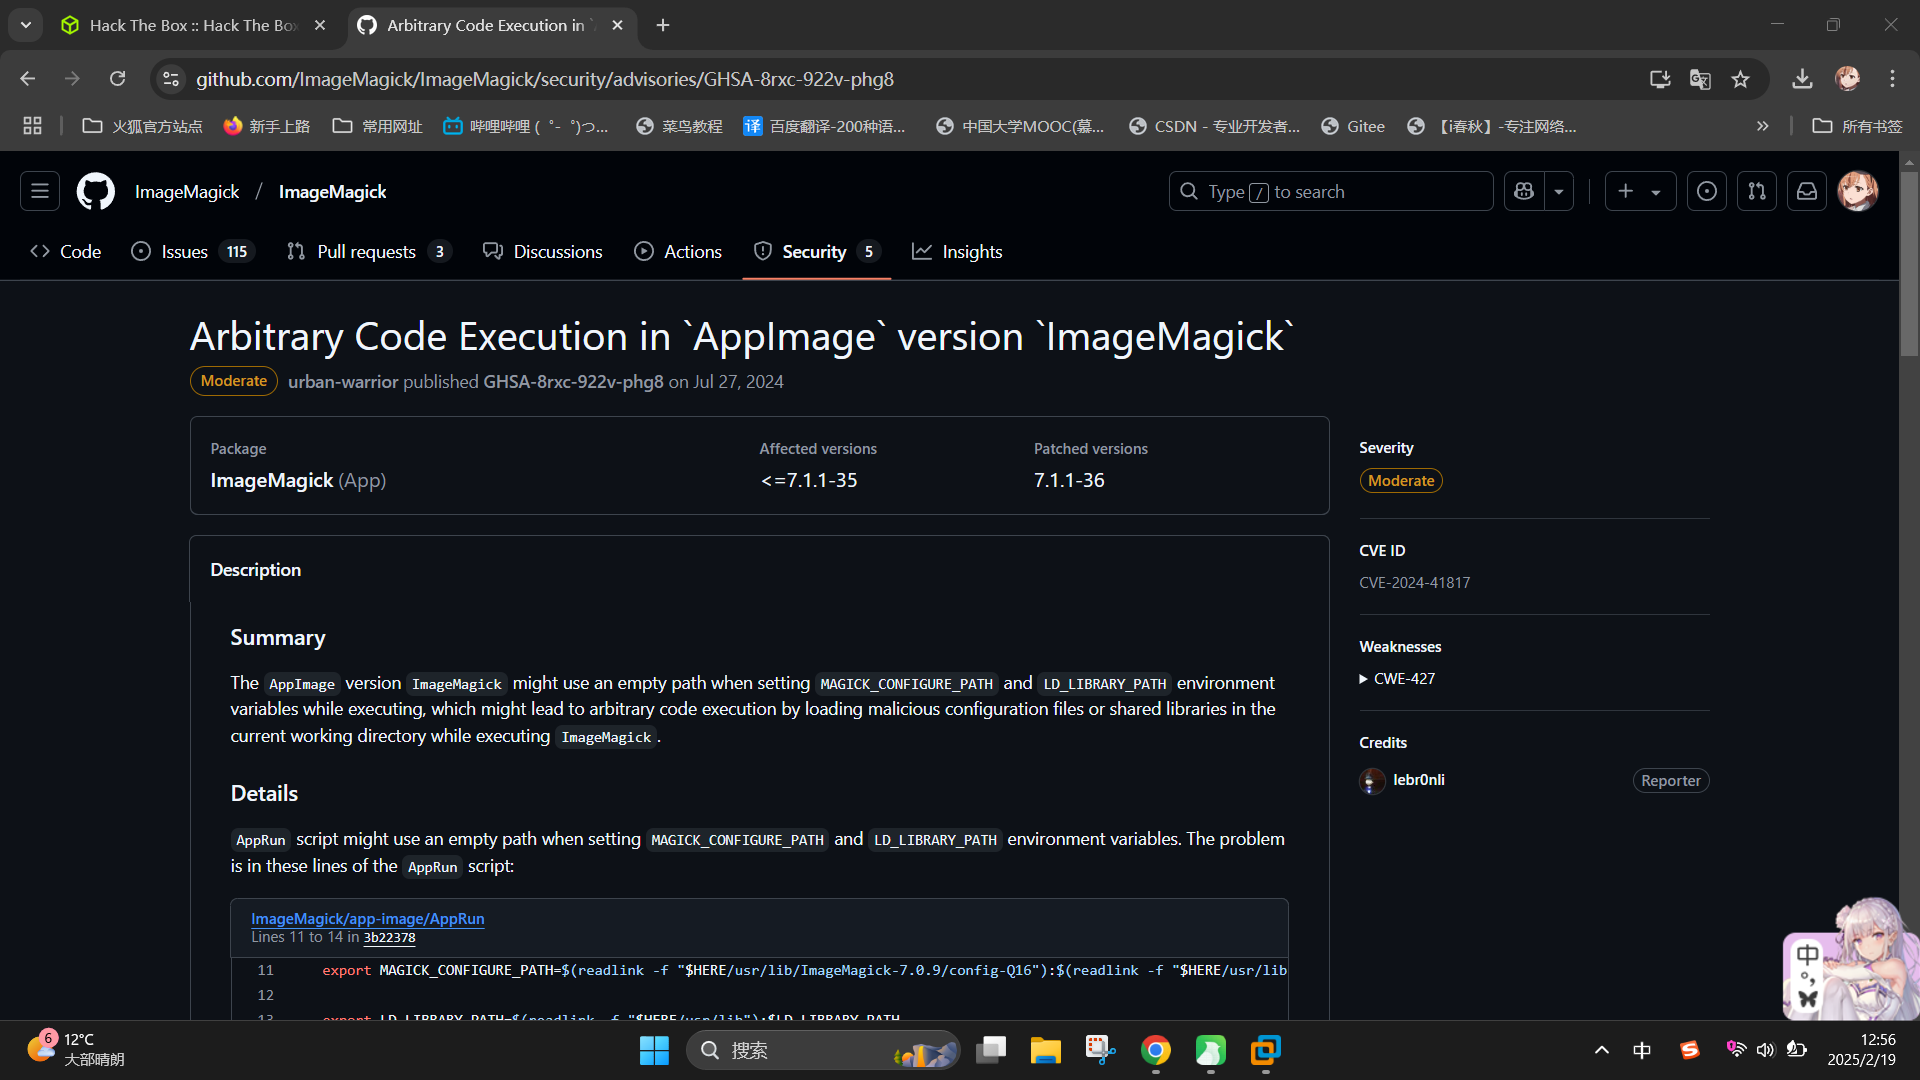The image size is (1920, 1080).
Task: Select the CVE-2024-41817 identifier text
Action: click(x=1414, y=583)
